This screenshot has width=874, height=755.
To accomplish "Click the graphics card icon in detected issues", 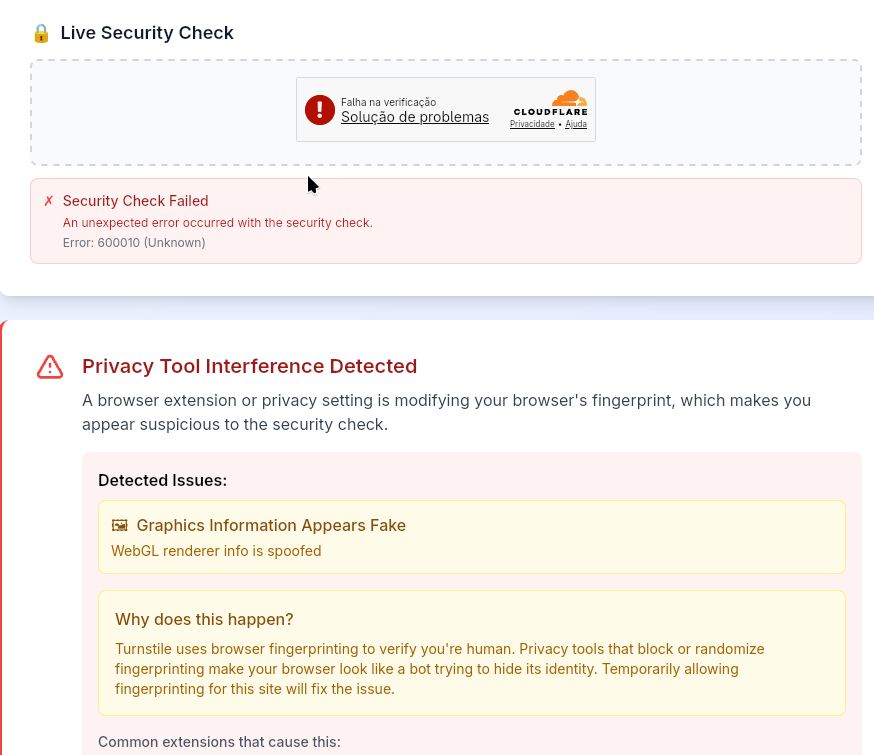I will (x=120, y=525).
